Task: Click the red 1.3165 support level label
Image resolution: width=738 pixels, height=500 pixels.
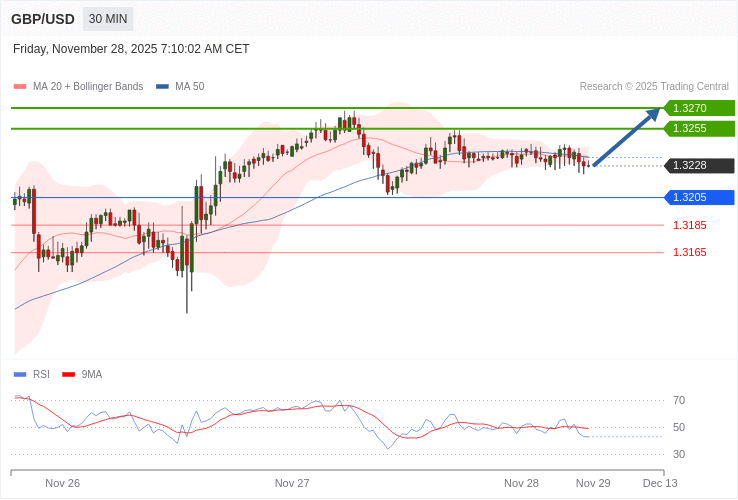Action: pyautogui.click(x=690, y=252)
